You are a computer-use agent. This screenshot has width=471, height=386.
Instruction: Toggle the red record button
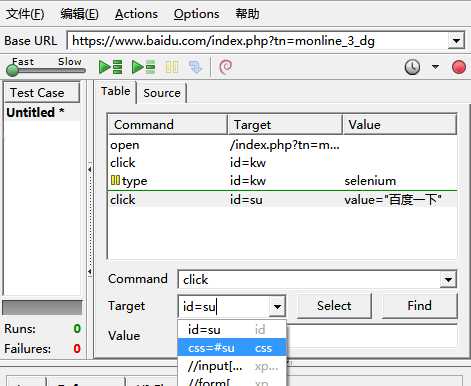click(x=459, y=67)
